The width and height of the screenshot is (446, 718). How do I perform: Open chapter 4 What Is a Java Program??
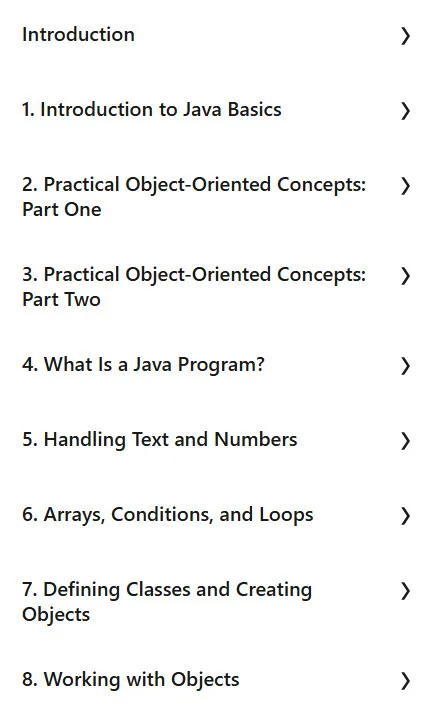[143, 365]
